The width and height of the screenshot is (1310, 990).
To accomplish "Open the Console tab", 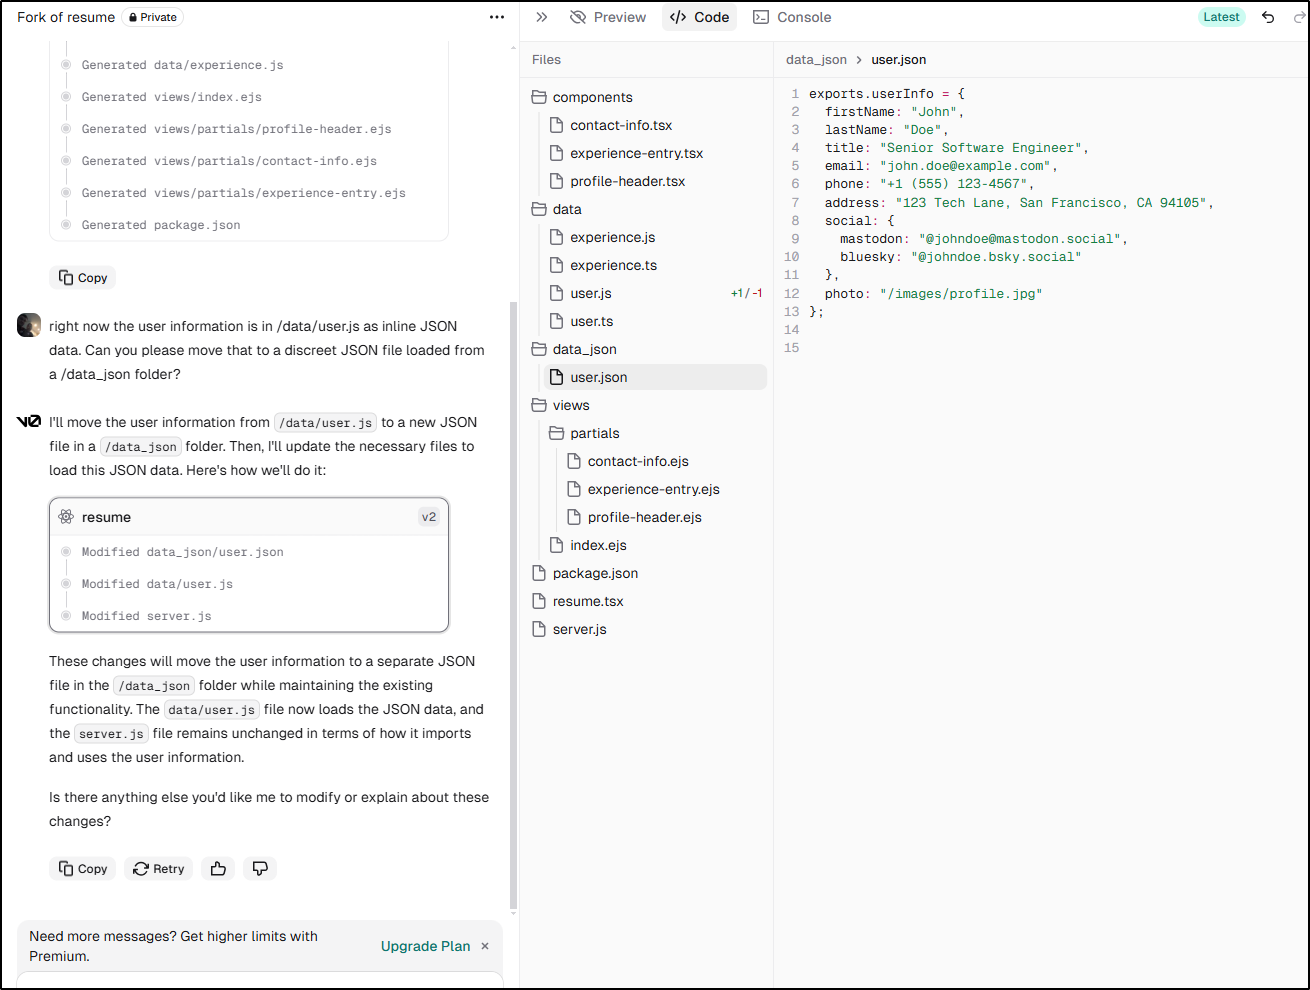I will click(792, 17).
